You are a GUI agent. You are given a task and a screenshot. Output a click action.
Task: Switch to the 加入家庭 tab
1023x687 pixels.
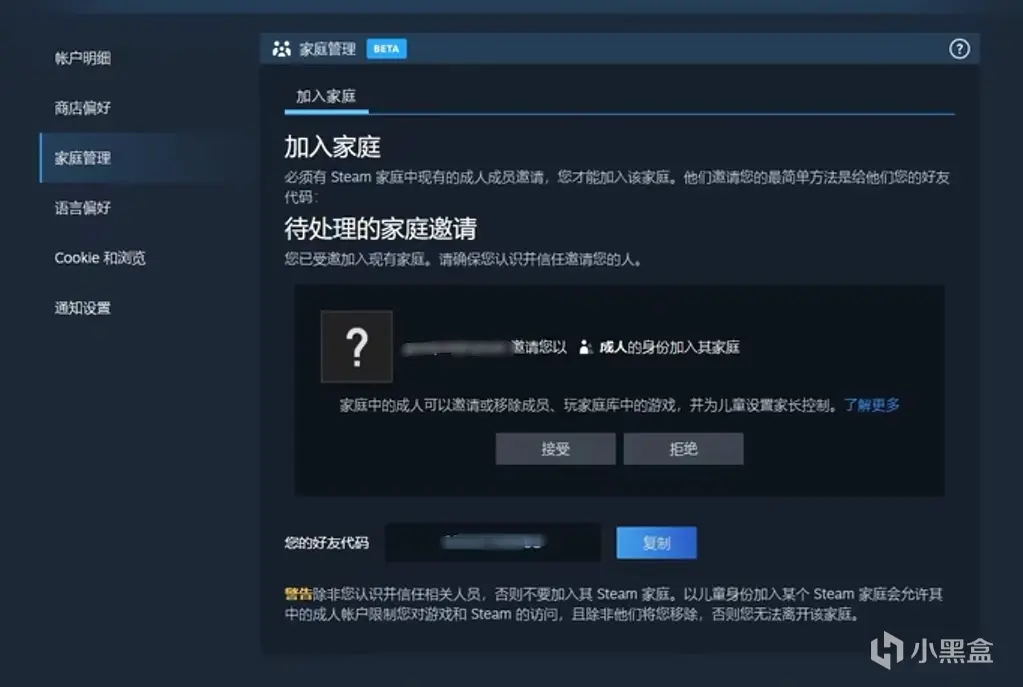pos(326,97)
